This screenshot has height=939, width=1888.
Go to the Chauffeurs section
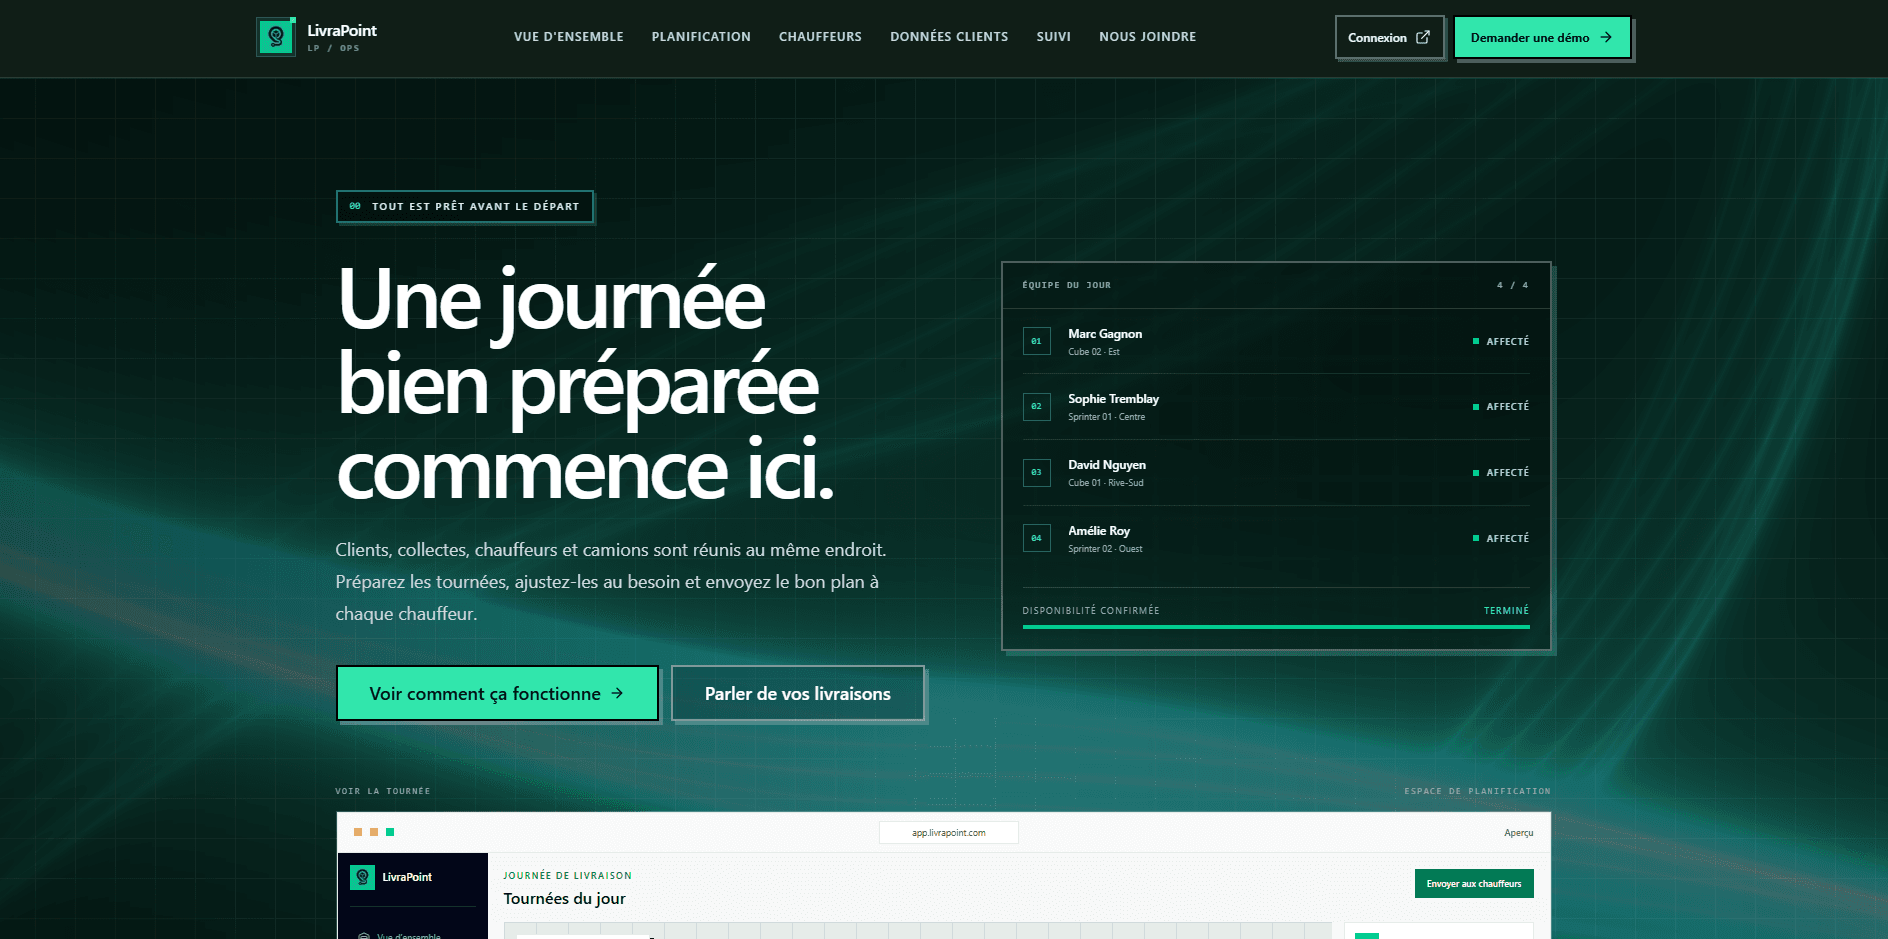[820, 37]
